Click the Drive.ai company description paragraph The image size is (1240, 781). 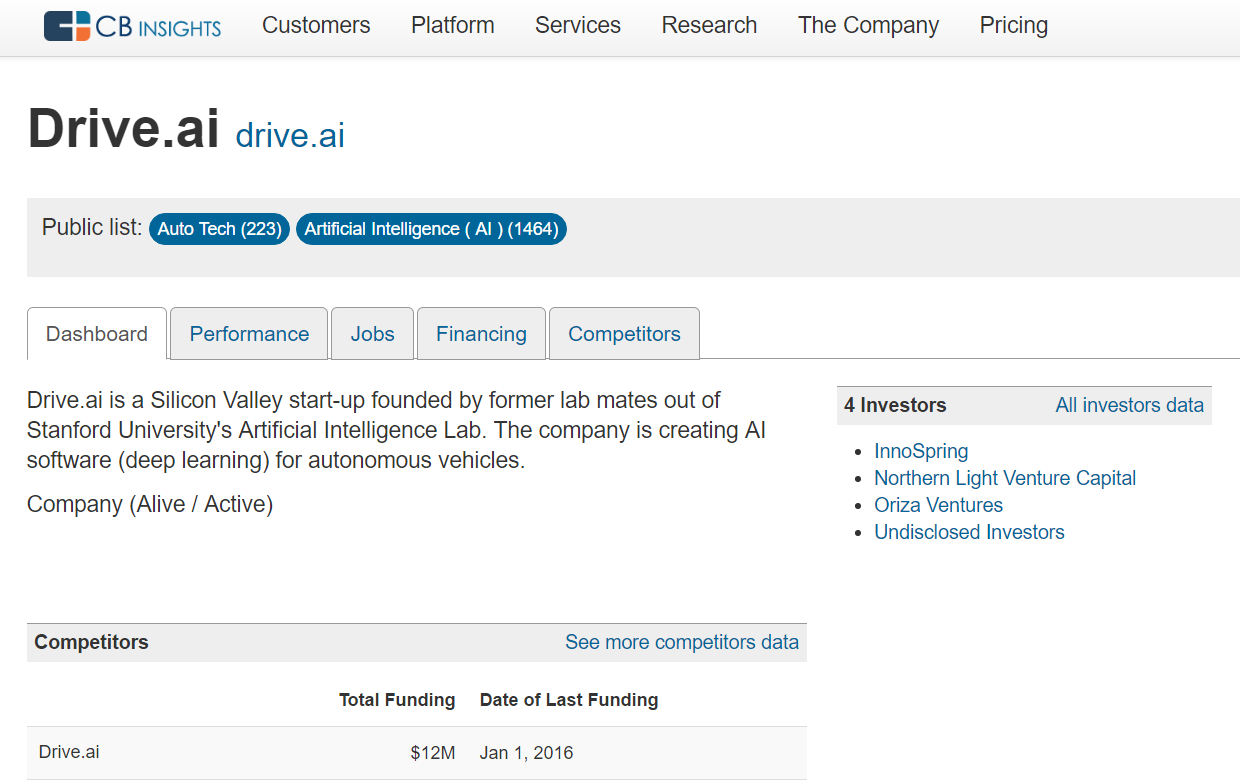(x=397, y=430)
